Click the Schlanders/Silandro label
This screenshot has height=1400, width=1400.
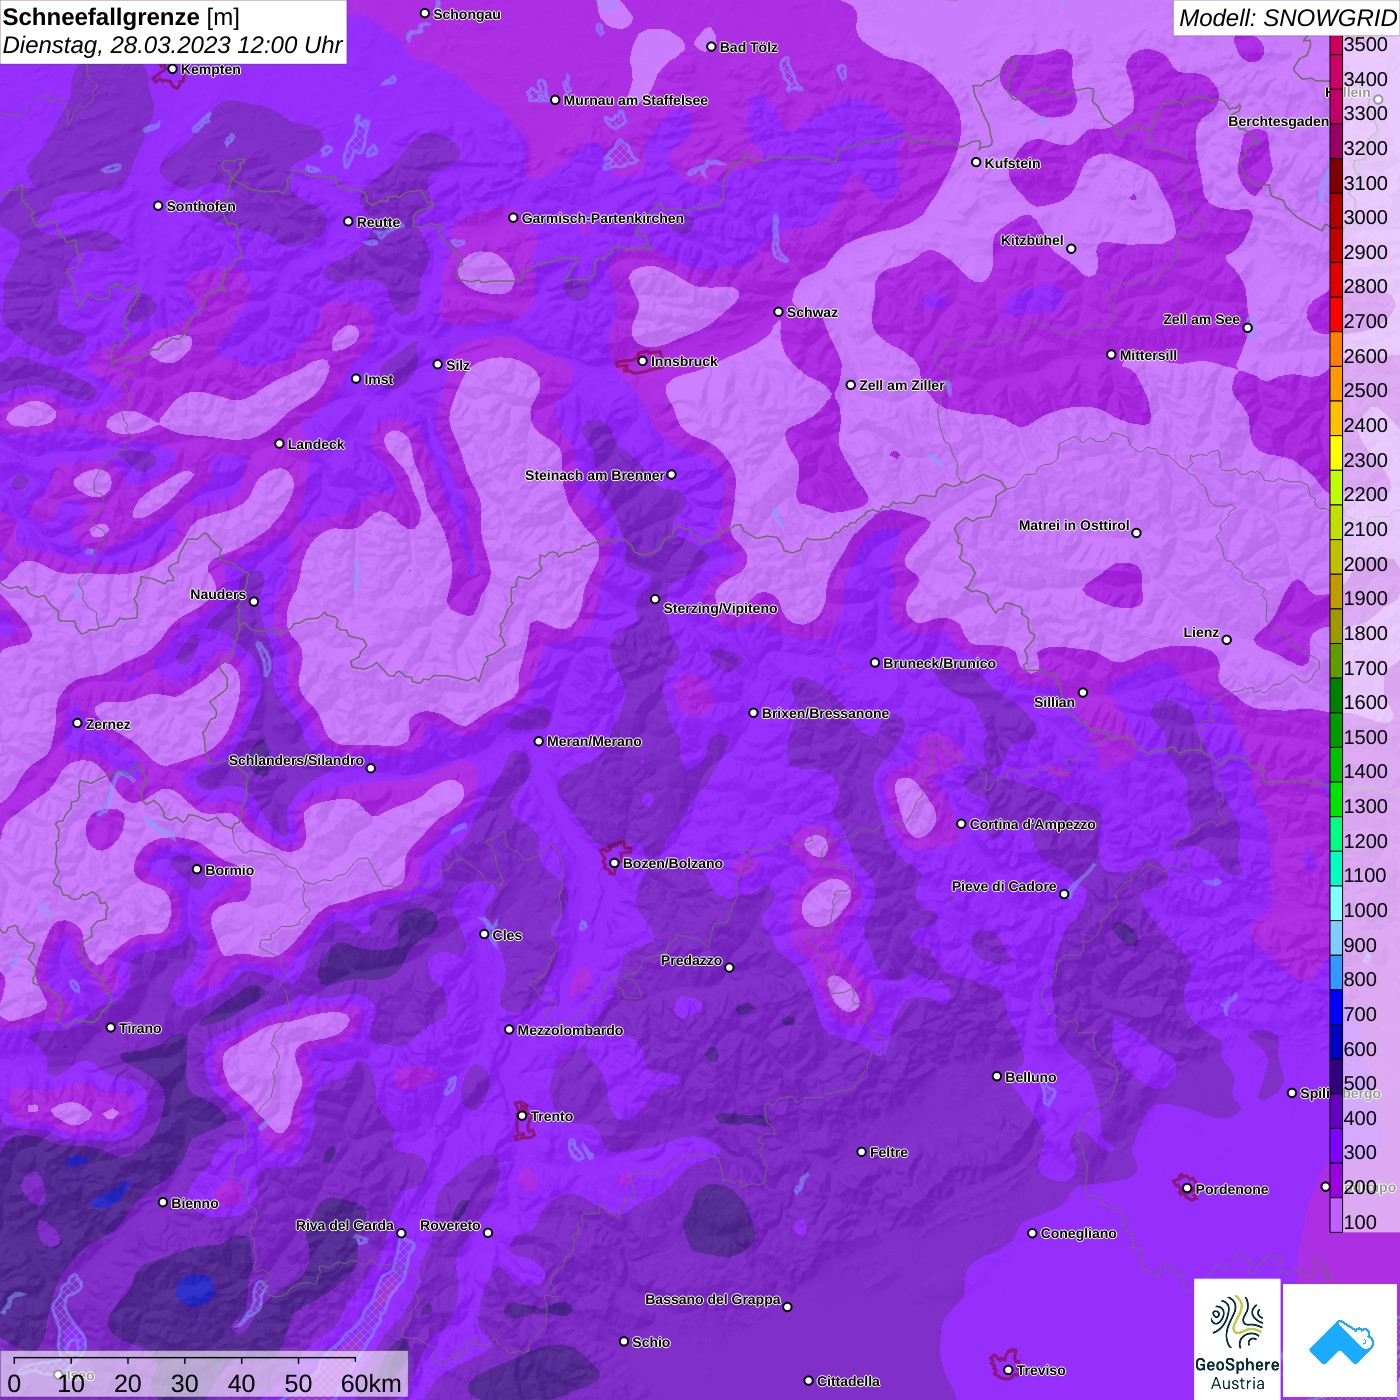[x=297, y=760]
